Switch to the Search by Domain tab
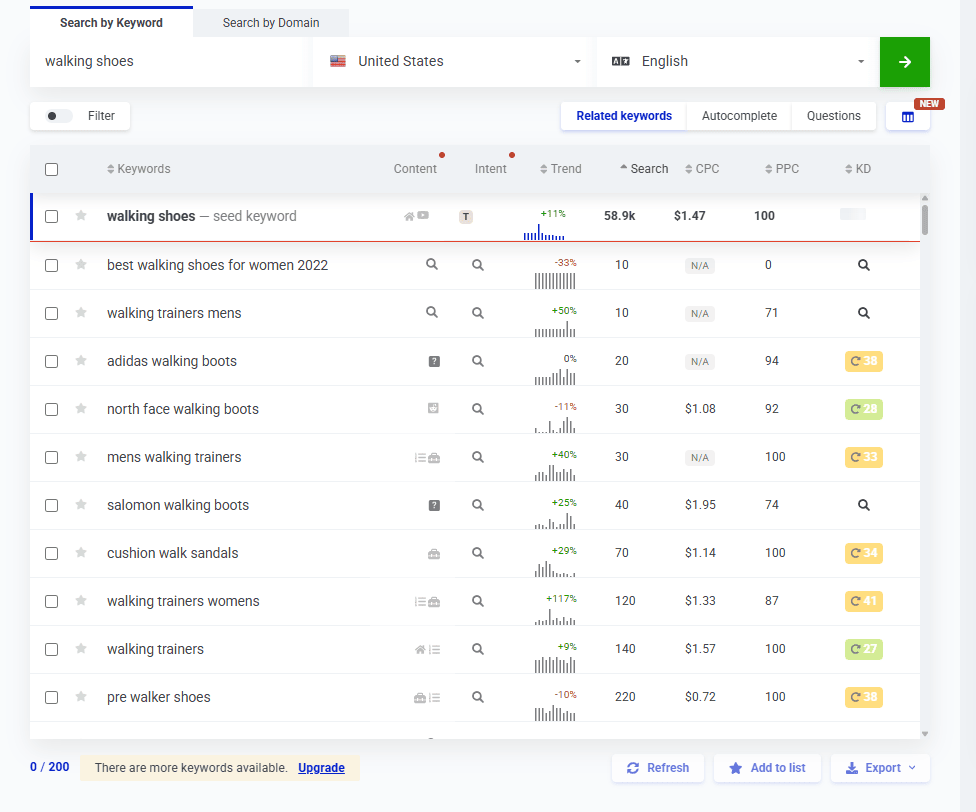976x812 pixels. pyautogui.click(x=270, y=22)
